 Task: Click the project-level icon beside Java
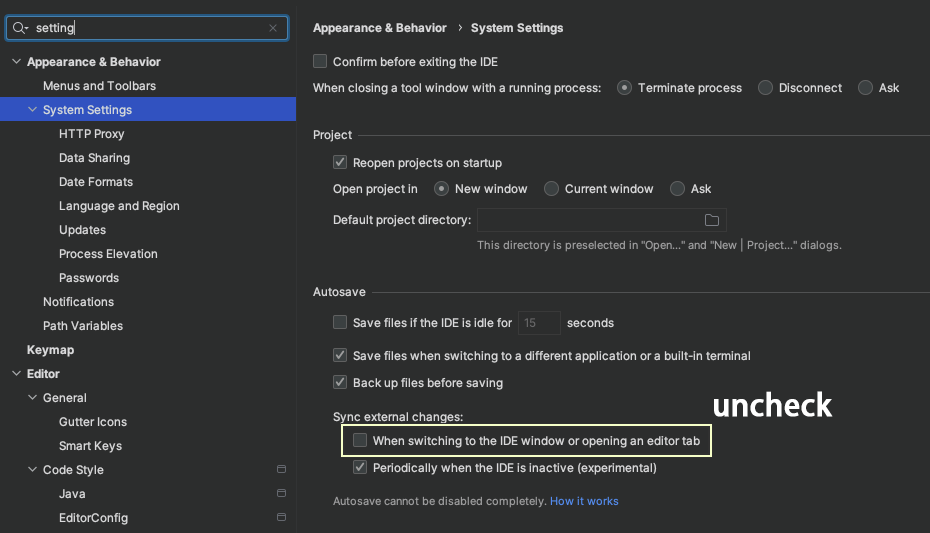[282, 494]
